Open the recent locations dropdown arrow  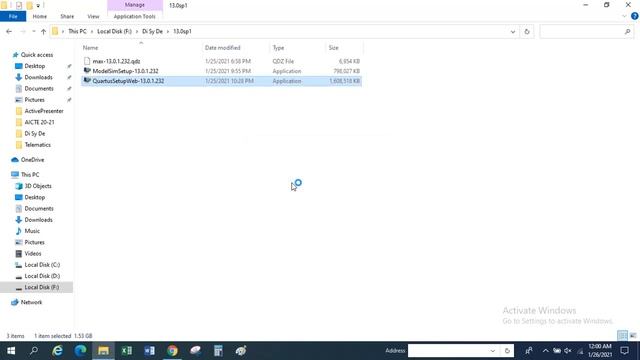[x=33, y=31]
